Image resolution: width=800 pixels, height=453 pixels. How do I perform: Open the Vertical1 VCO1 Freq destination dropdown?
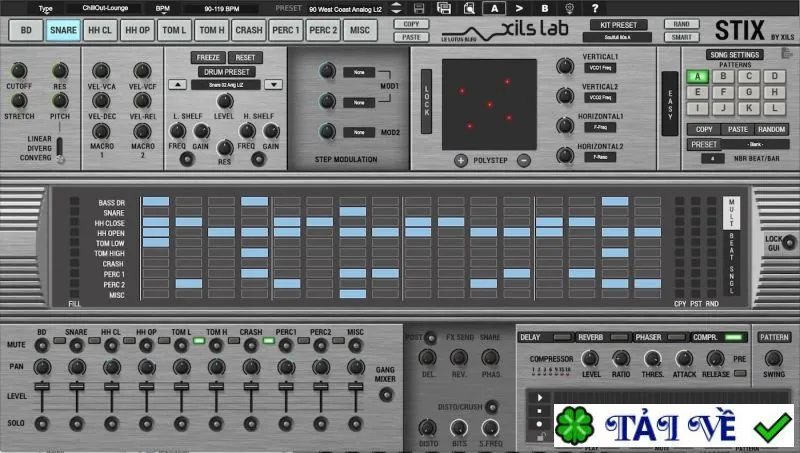tap(600, 68)
